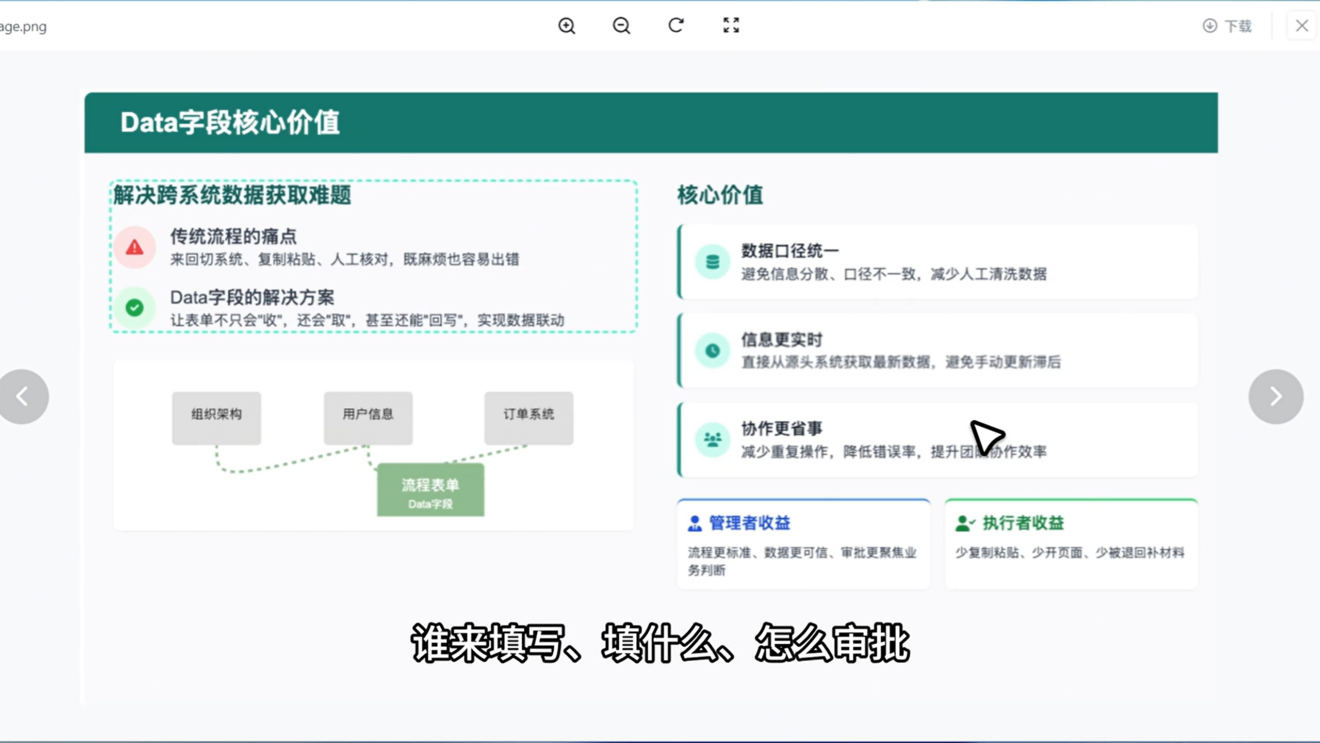1320x743 pixels.
Task: Click the text 传统流程的痛点
Action: (x=233, y=237)
